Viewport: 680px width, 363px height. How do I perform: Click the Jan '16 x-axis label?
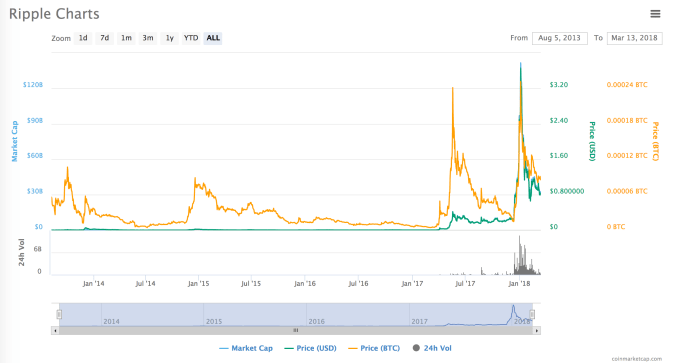point(305,284)
